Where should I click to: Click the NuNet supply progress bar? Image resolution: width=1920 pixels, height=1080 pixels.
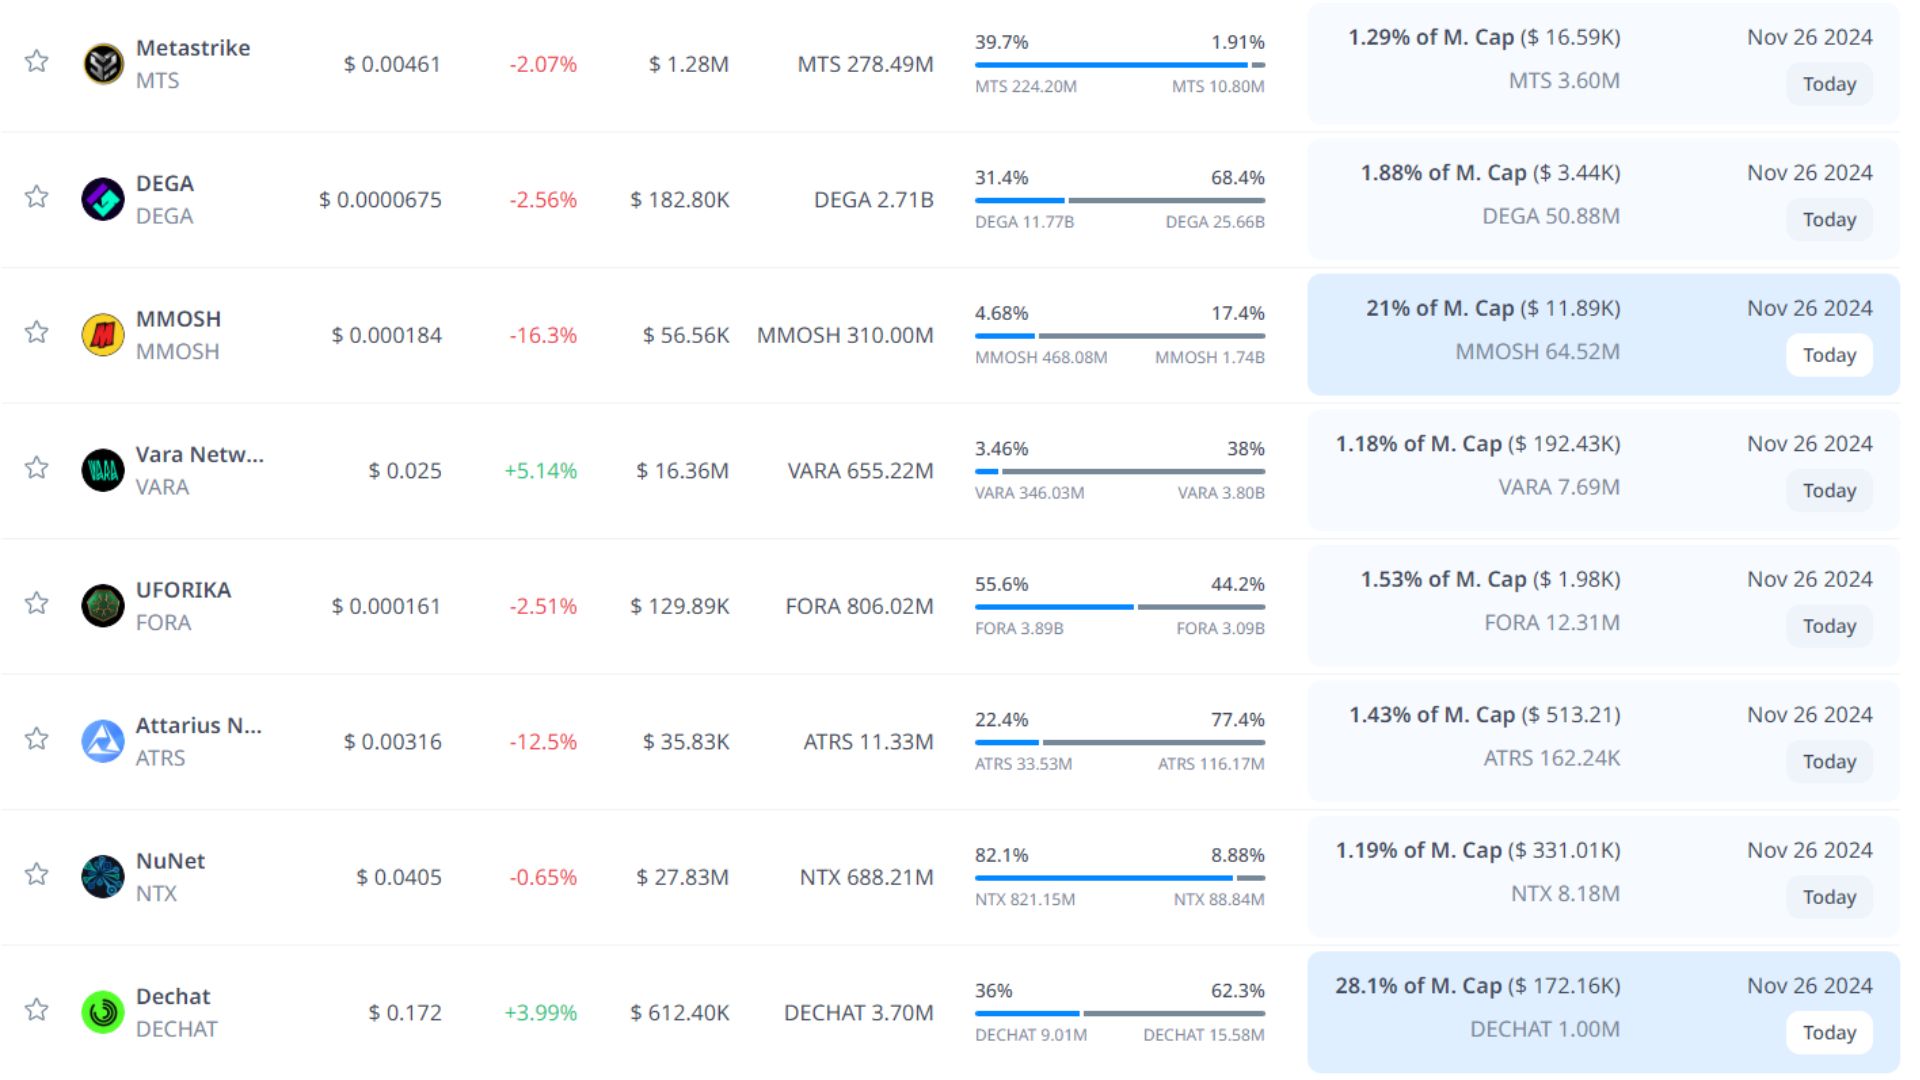click(1119, 878)
